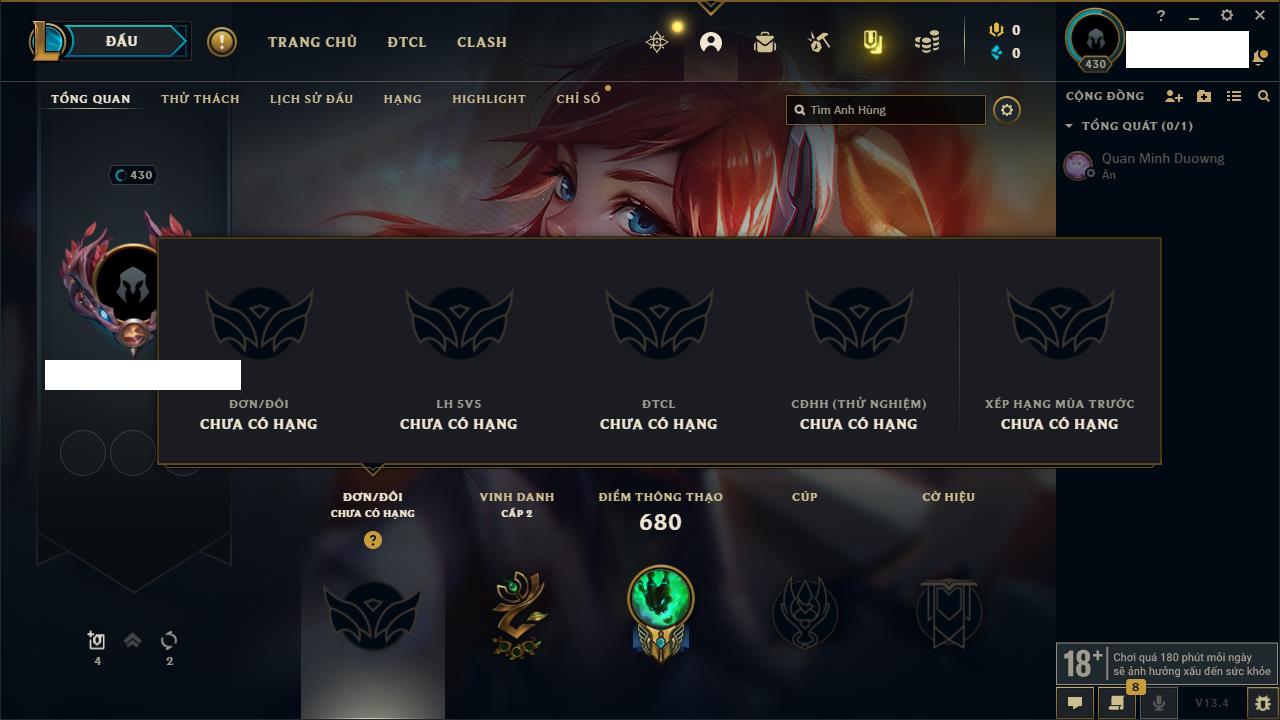Open the Store coins icon
This screenshot has width=1280, height=720.
pos(927,42)
